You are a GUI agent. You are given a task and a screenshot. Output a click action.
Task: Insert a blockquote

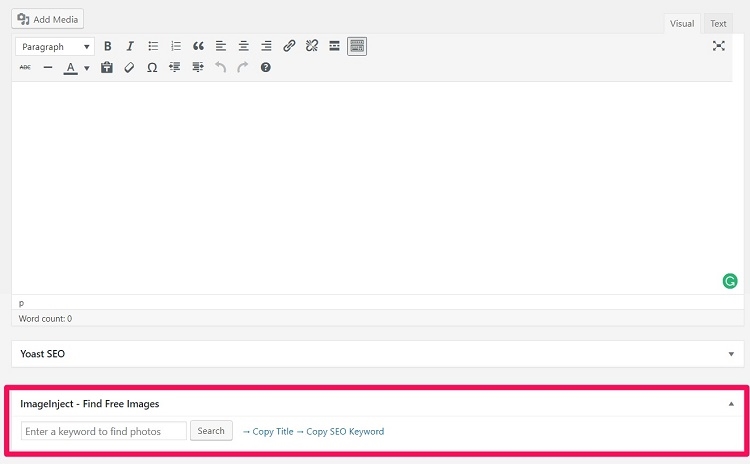(198, 46)
